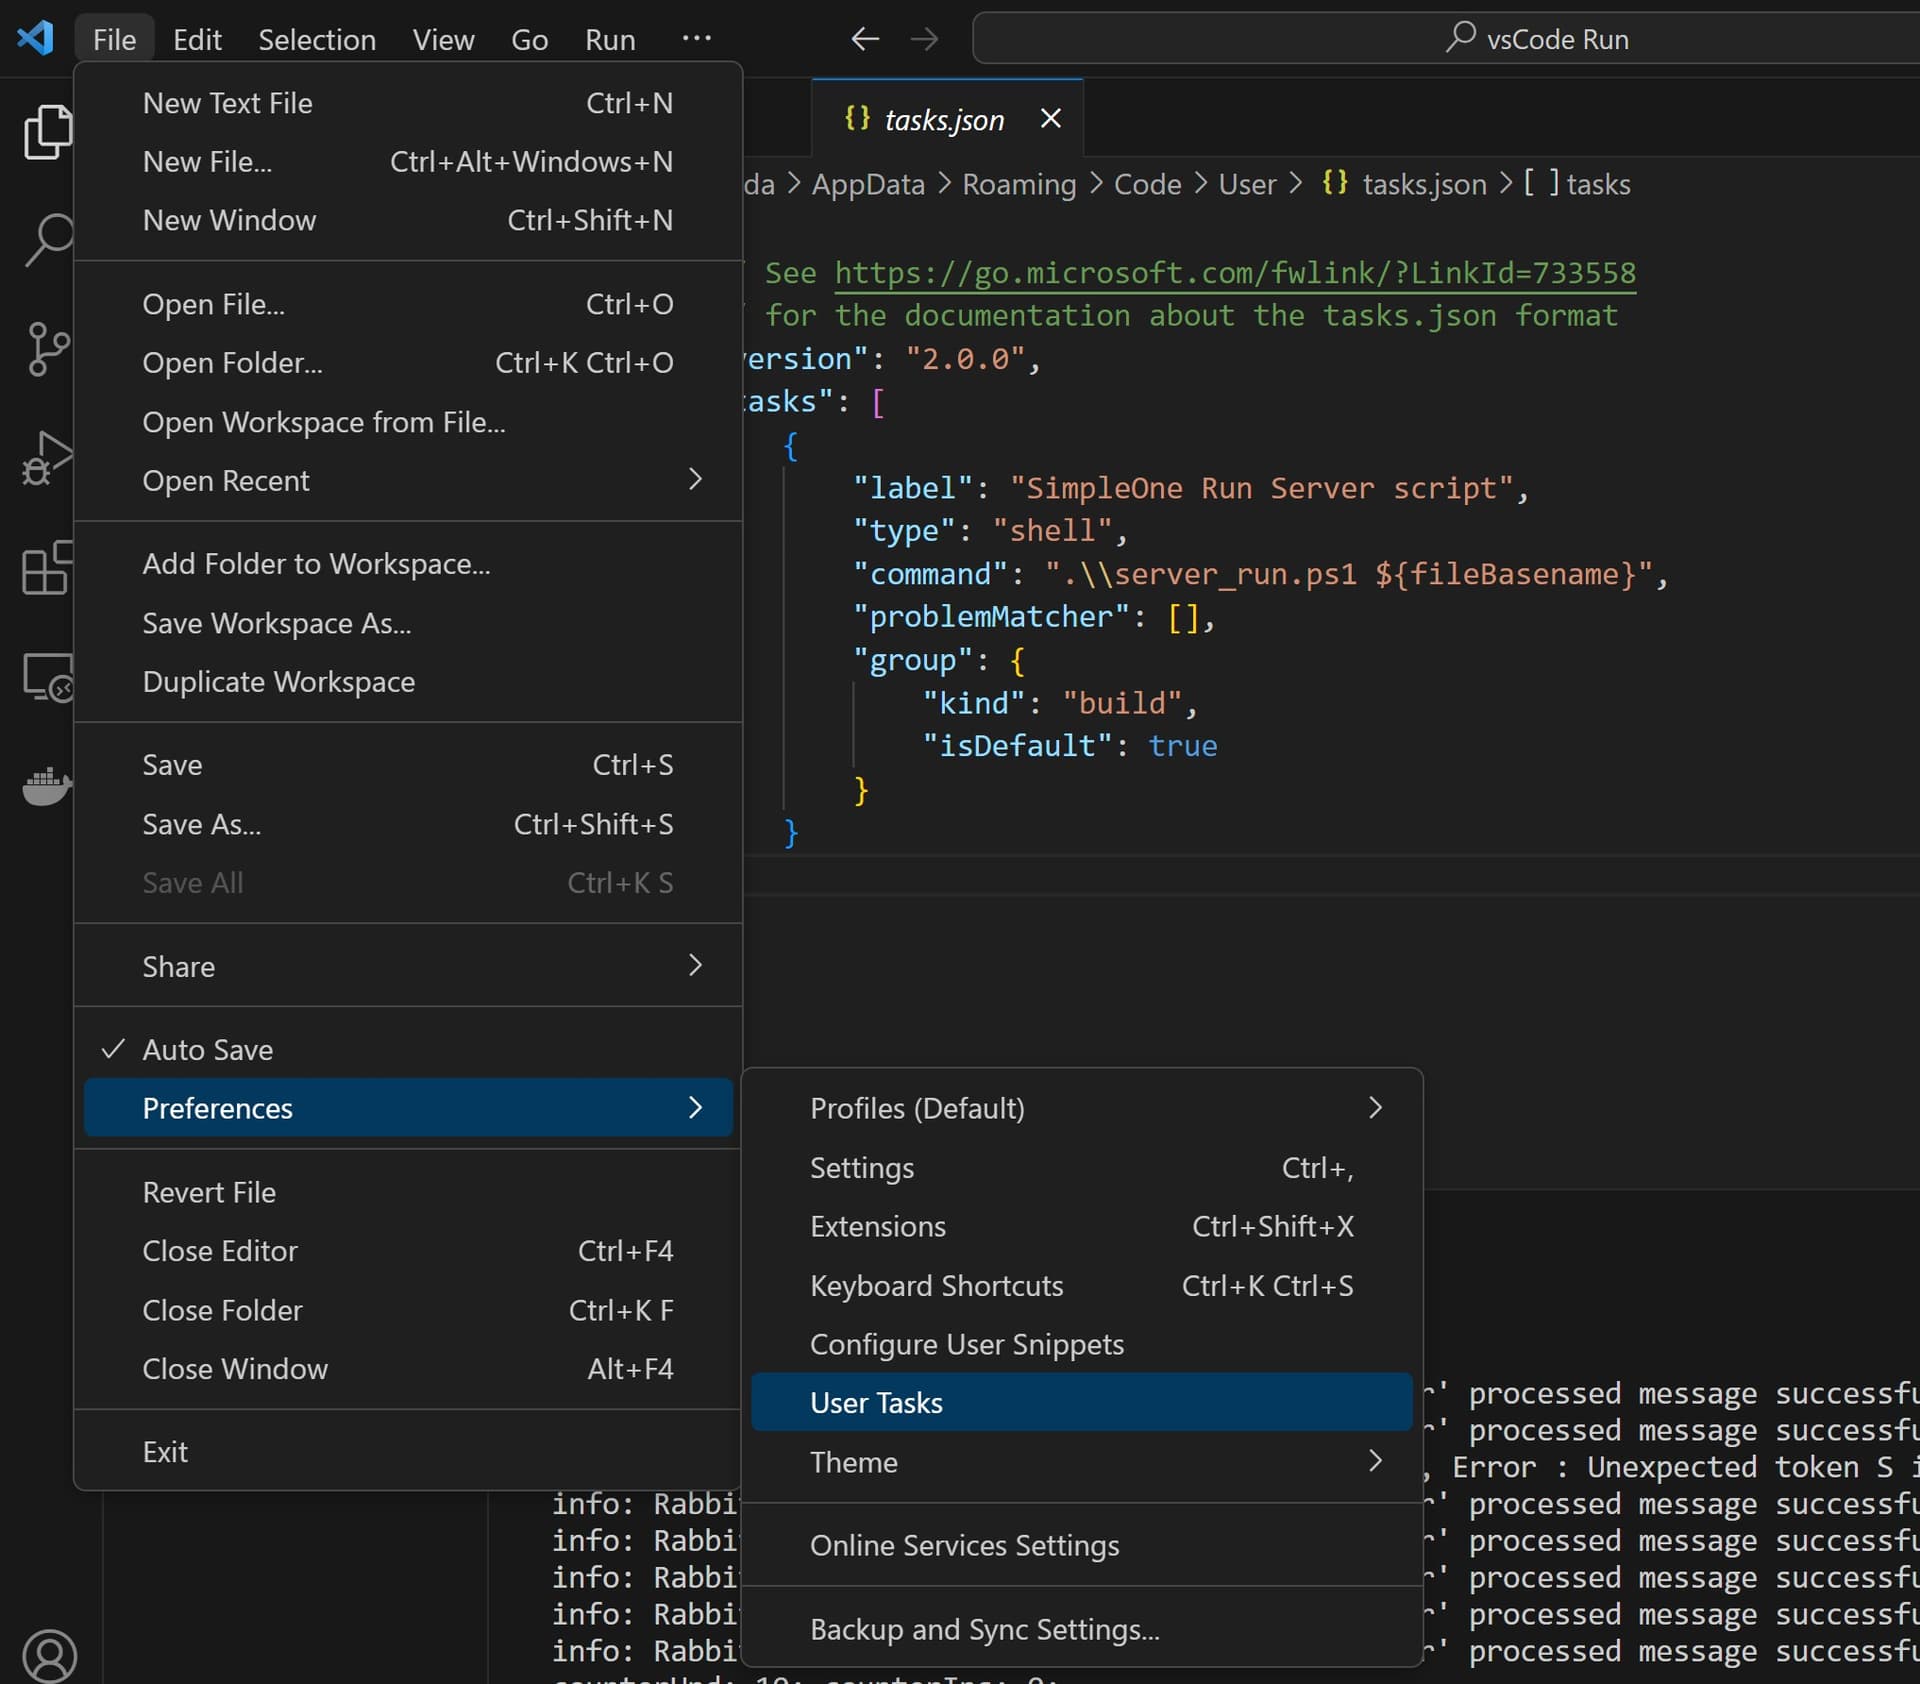Open the Microsoft fwlink documentation URL
Screen dimensions: 1920x1684
tap(1234, 273)
